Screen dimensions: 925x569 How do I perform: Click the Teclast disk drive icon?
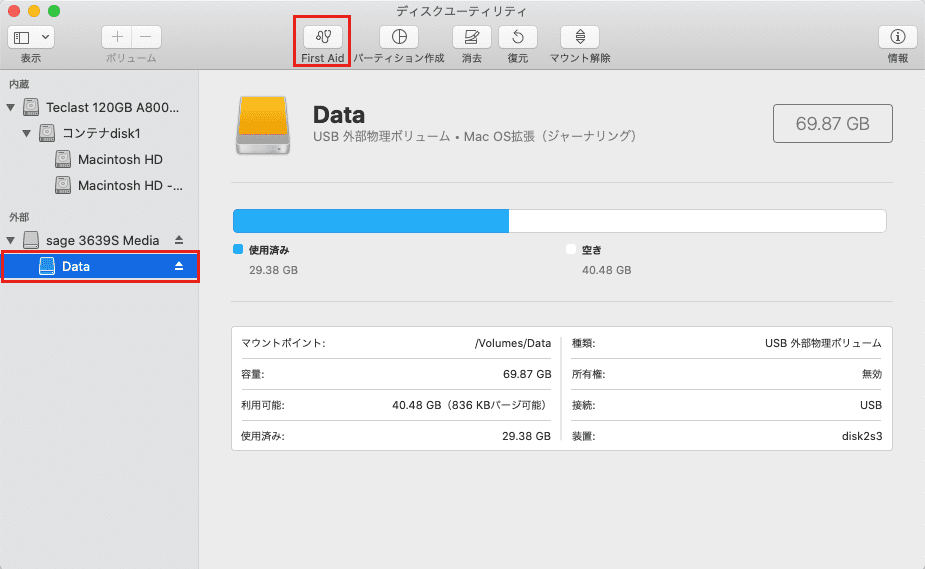click(31, 107)
